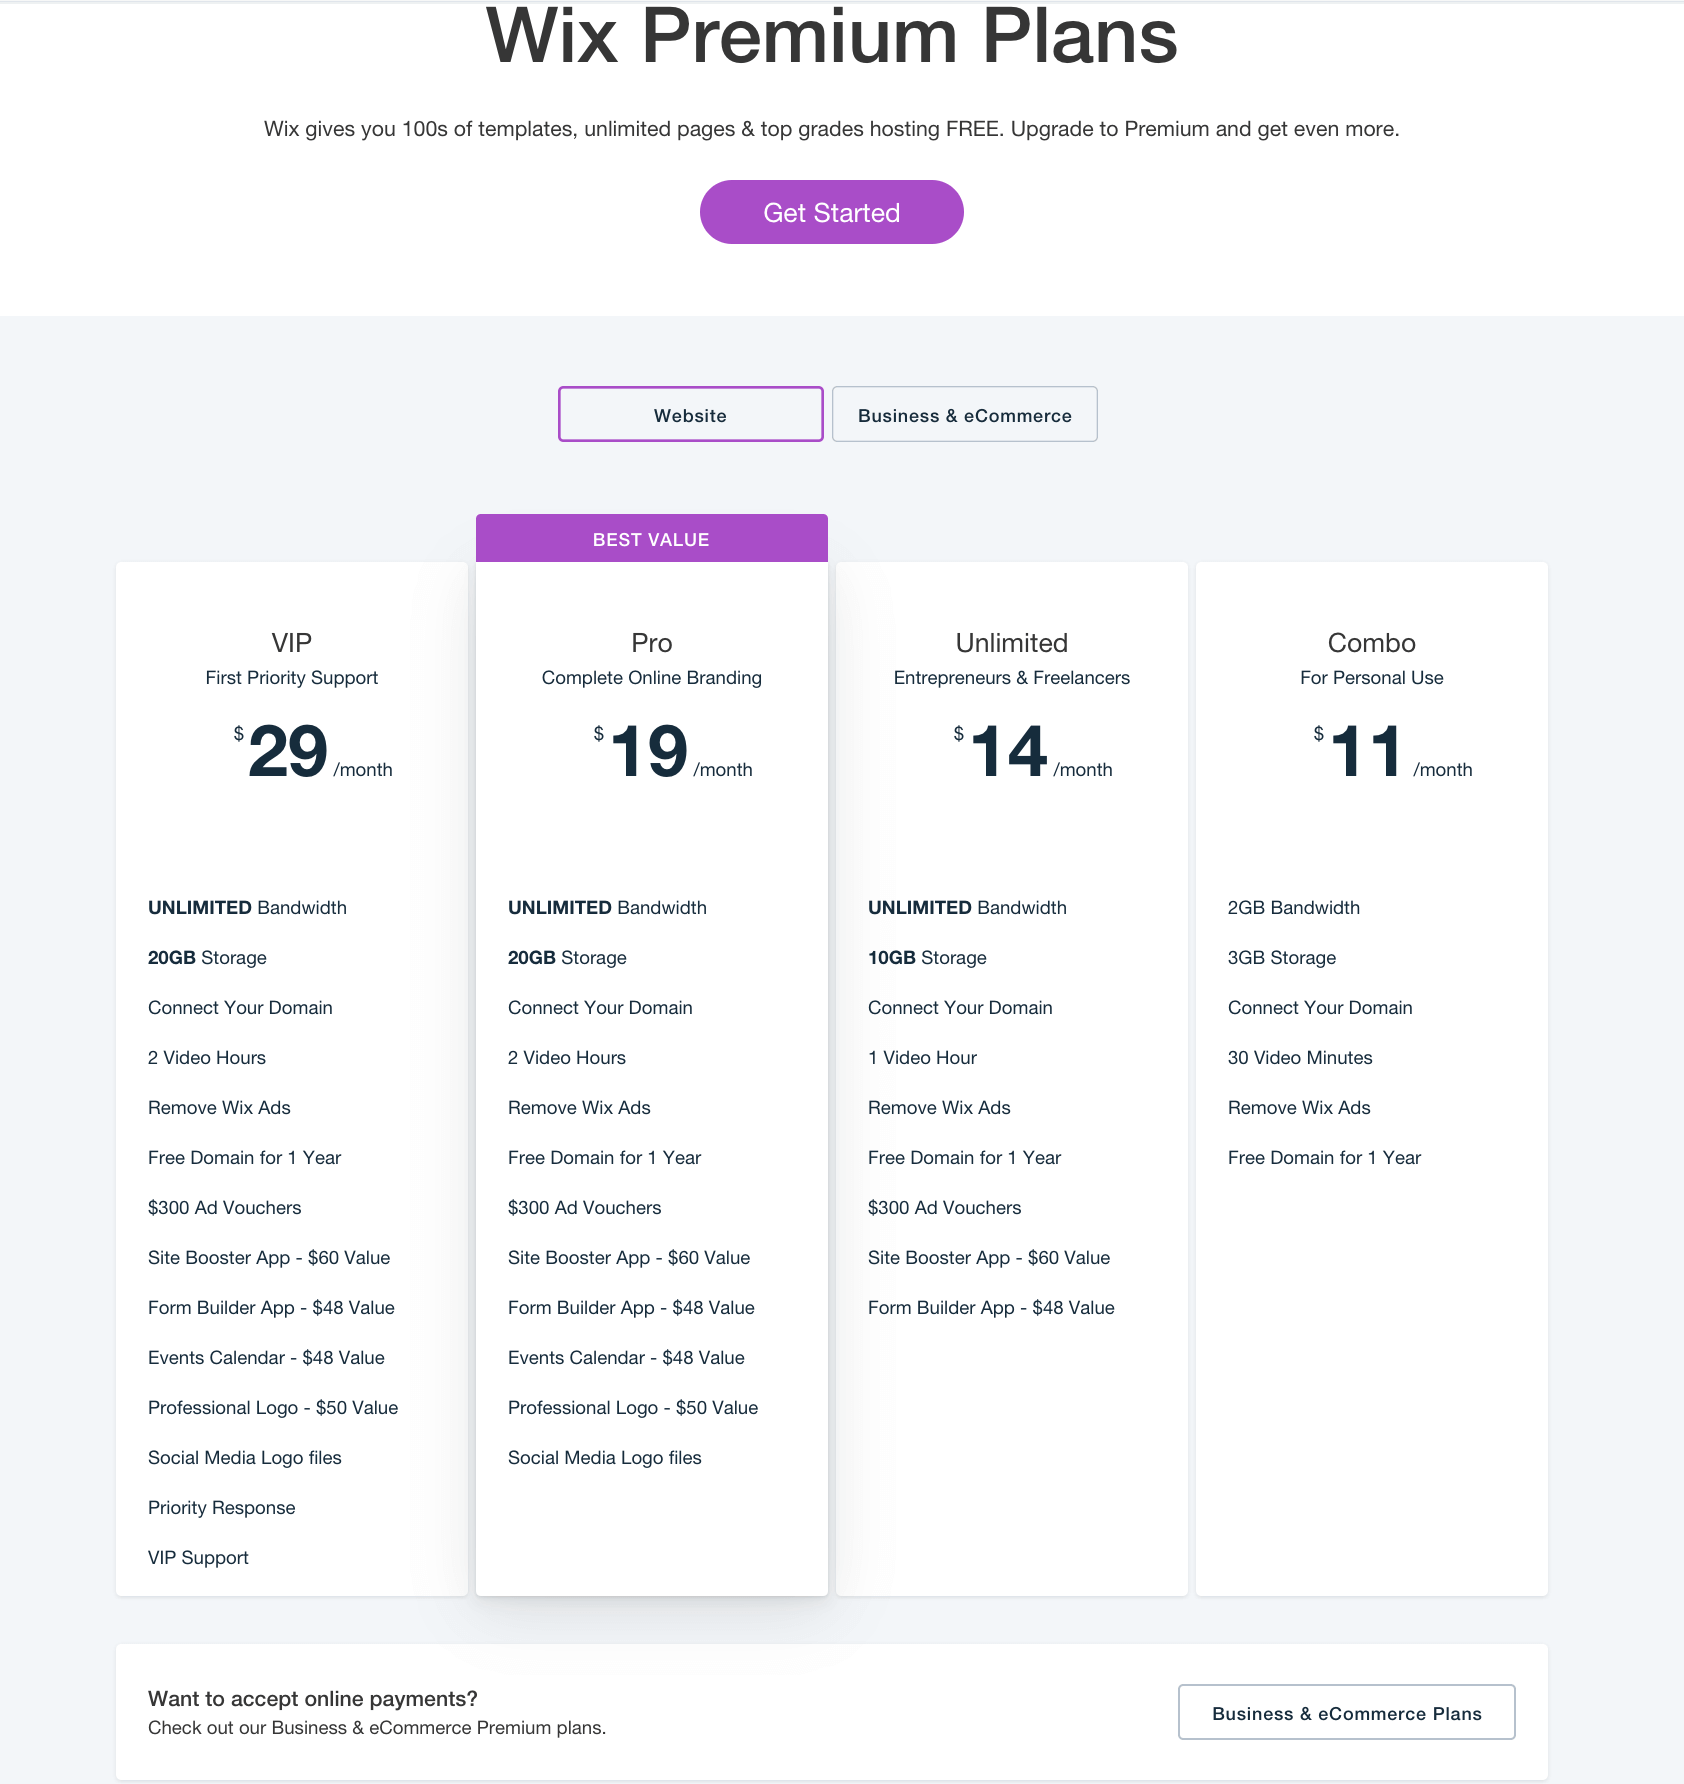Screen dimensions: 1684x1784
Task: Click 'UNLIMITED Bandwidth' in VIP plan
Action: point(247,907)
